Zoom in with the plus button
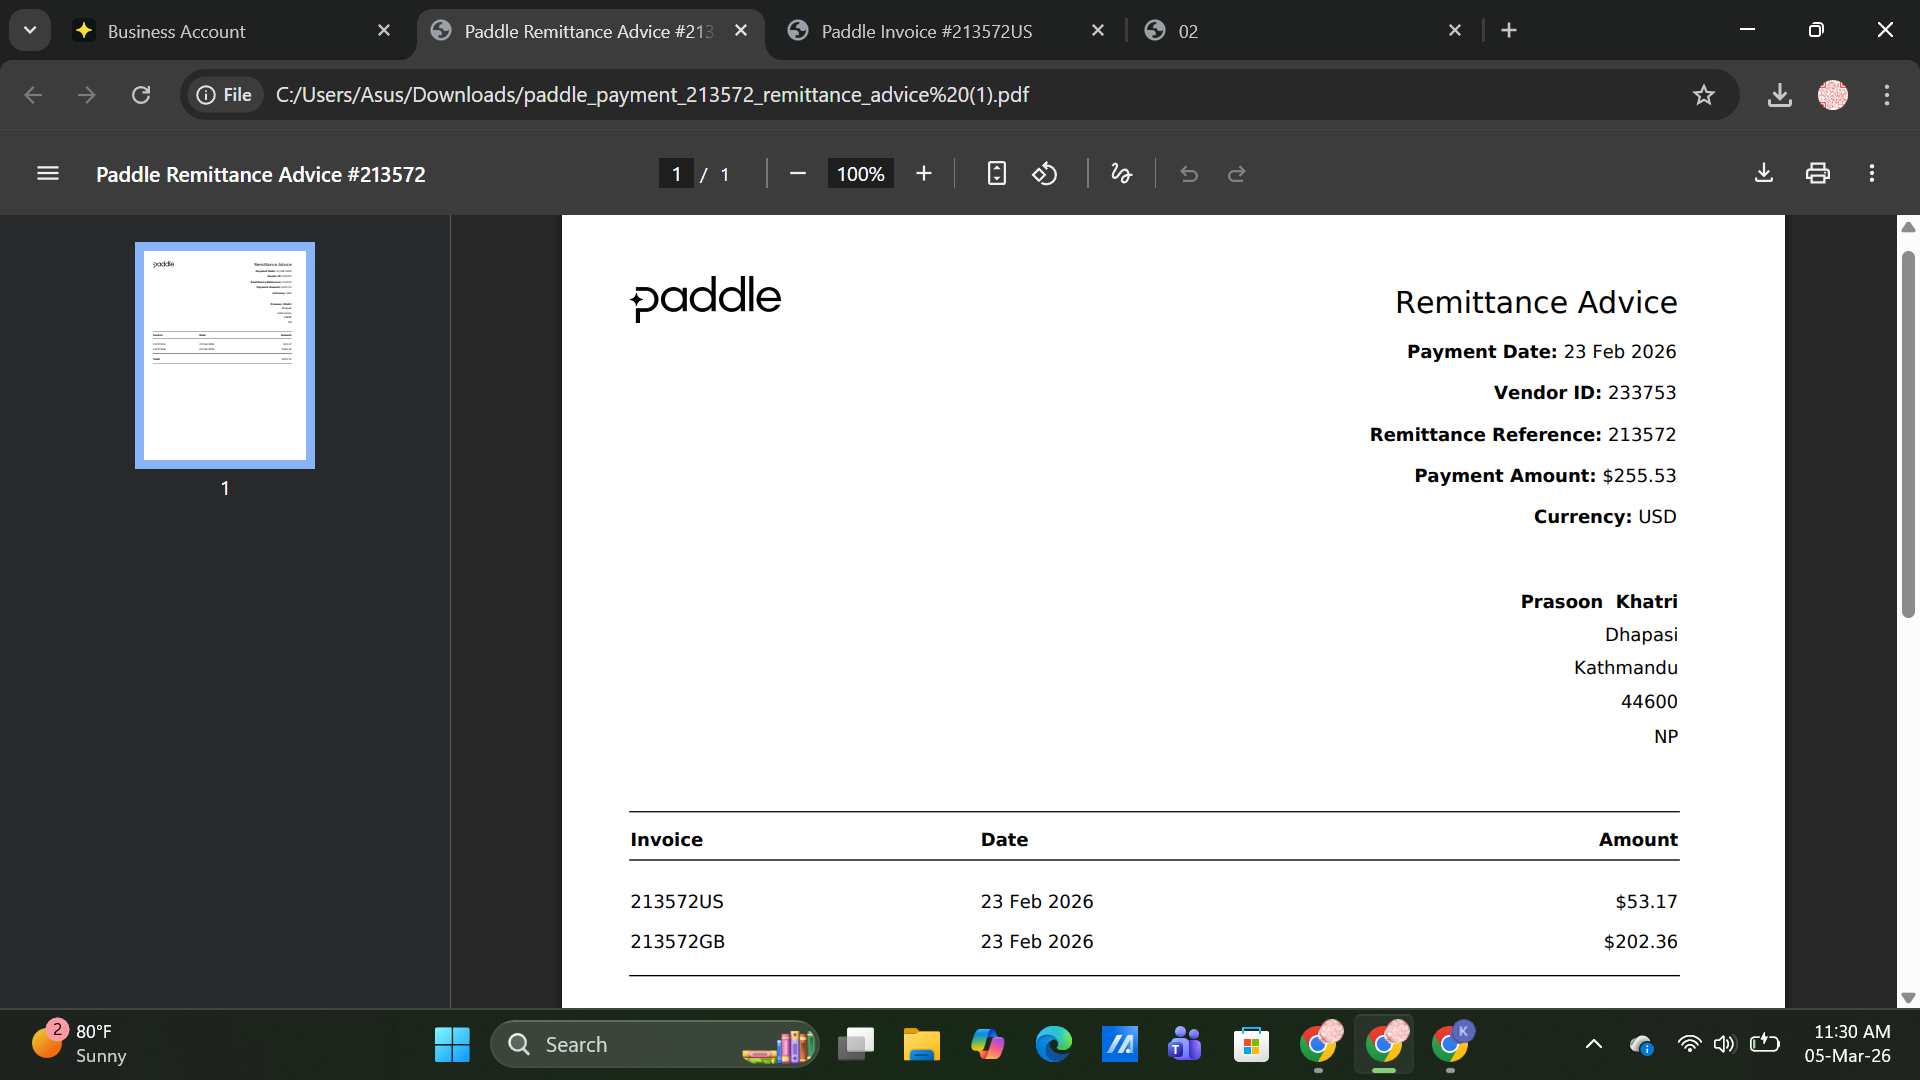This screenshot has width=1920, height=1080. (x=923, y=174)
